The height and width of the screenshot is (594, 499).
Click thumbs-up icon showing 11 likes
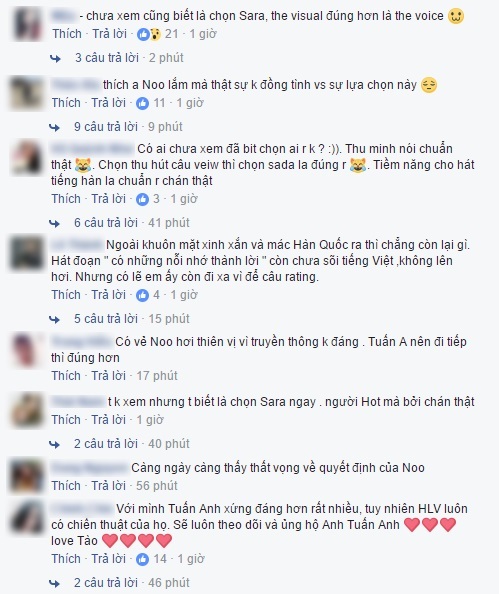(x=142, y=103)
